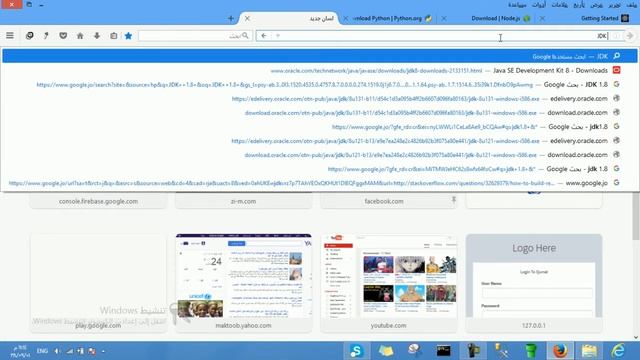Bookmark this page with the blue star
The width and height of the screenshot is (640, 360).
click(x=128, y=36)
